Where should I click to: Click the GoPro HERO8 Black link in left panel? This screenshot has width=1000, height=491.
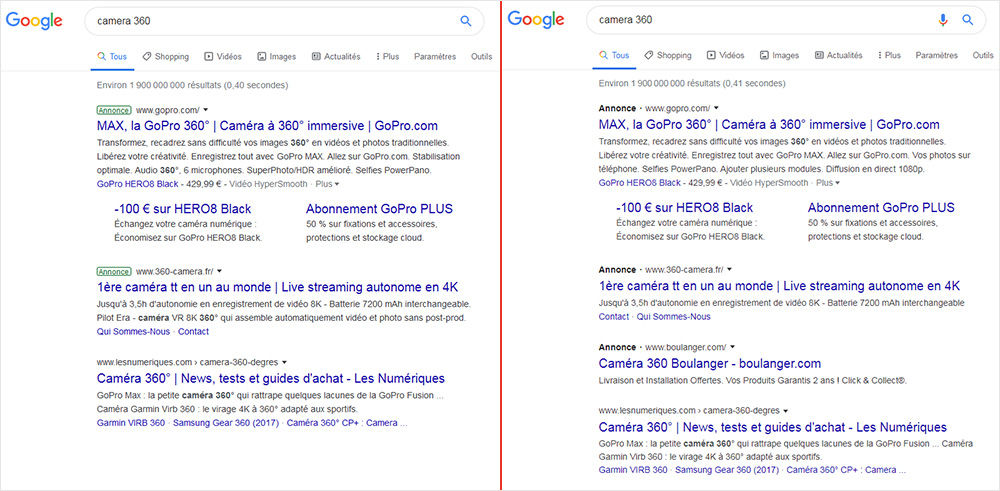click(x=138, y=184)
